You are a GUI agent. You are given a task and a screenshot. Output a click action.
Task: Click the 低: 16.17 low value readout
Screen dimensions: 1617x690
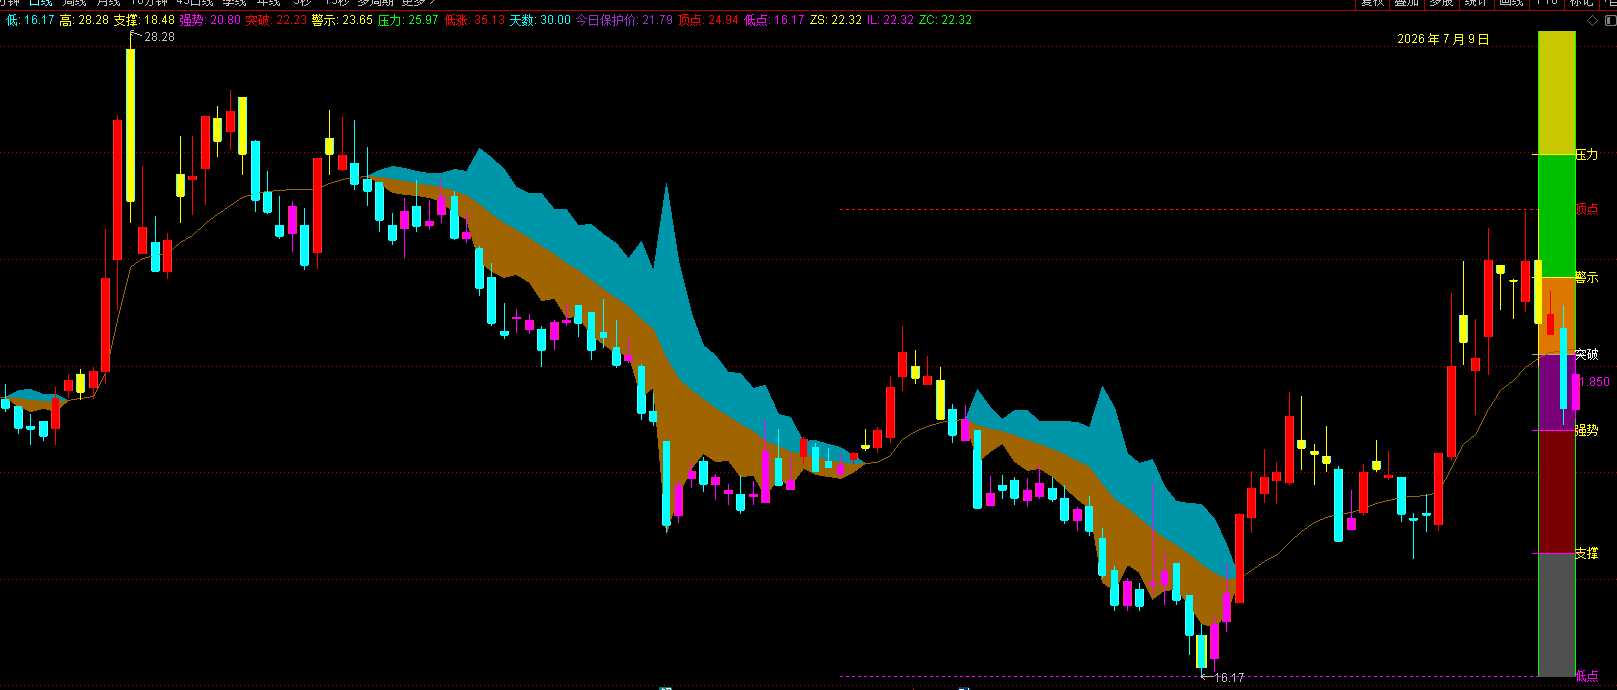[30, 20]
